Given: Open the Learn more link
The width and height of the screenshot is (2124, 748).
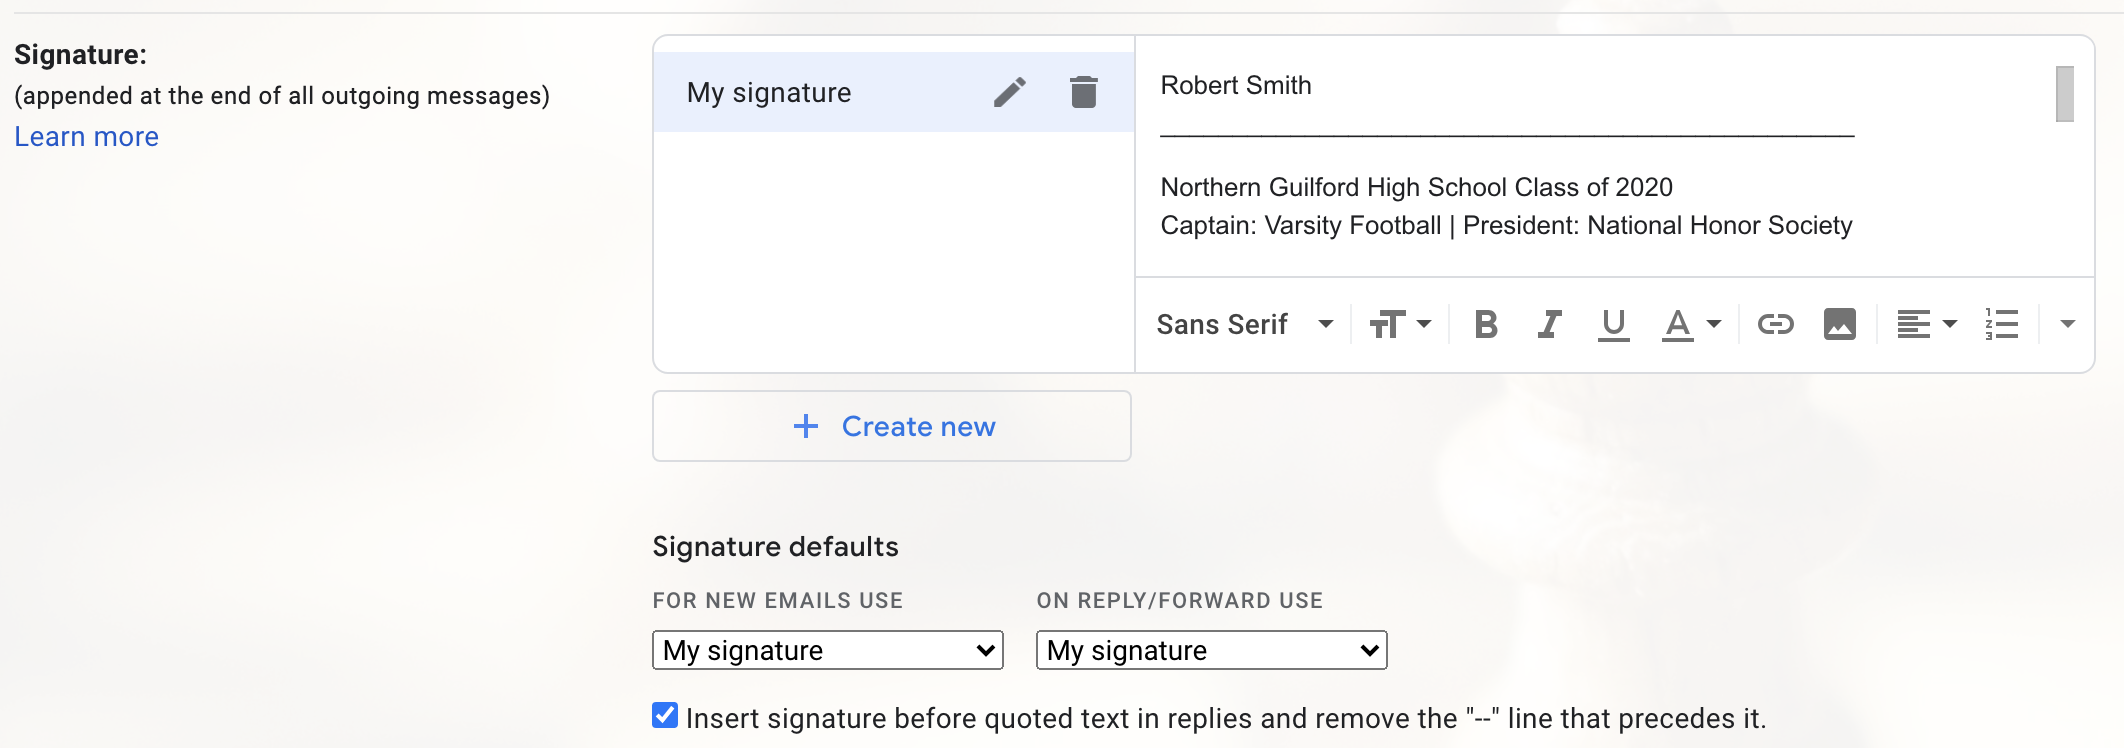Looking at the screenshot, I should point(86,136).
